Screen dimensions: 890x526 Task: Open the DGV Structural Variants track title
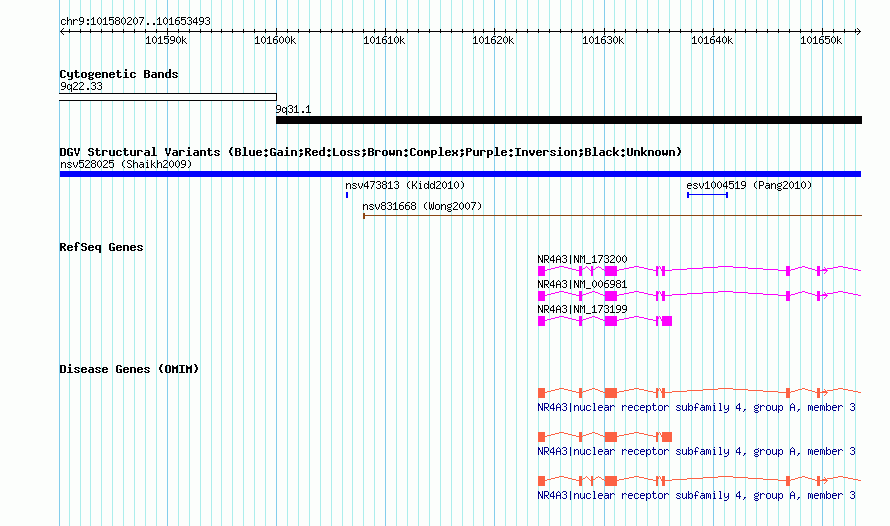coord(371,152)
